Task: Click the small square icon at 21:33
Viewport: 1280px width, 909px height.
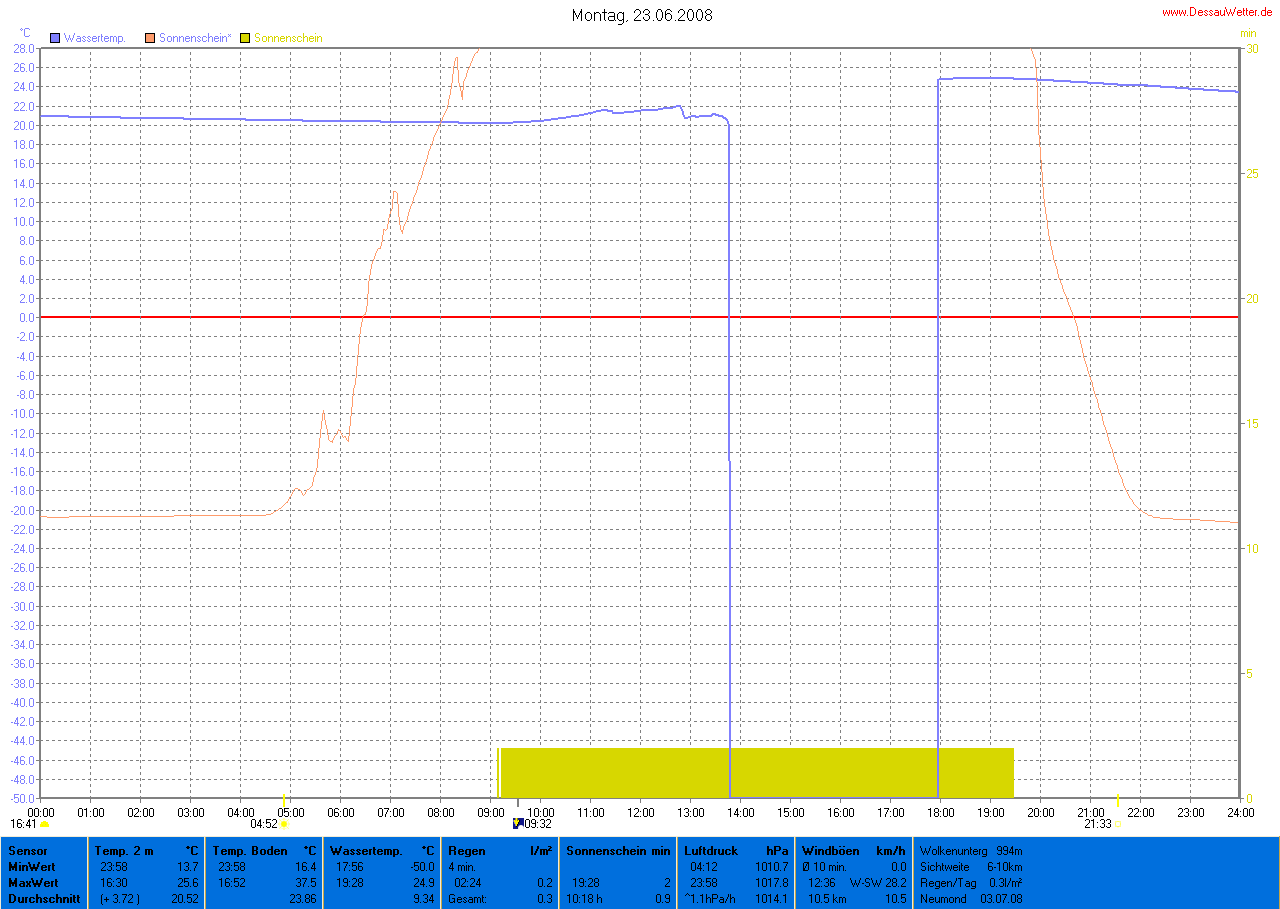Action: point(1118,825)
